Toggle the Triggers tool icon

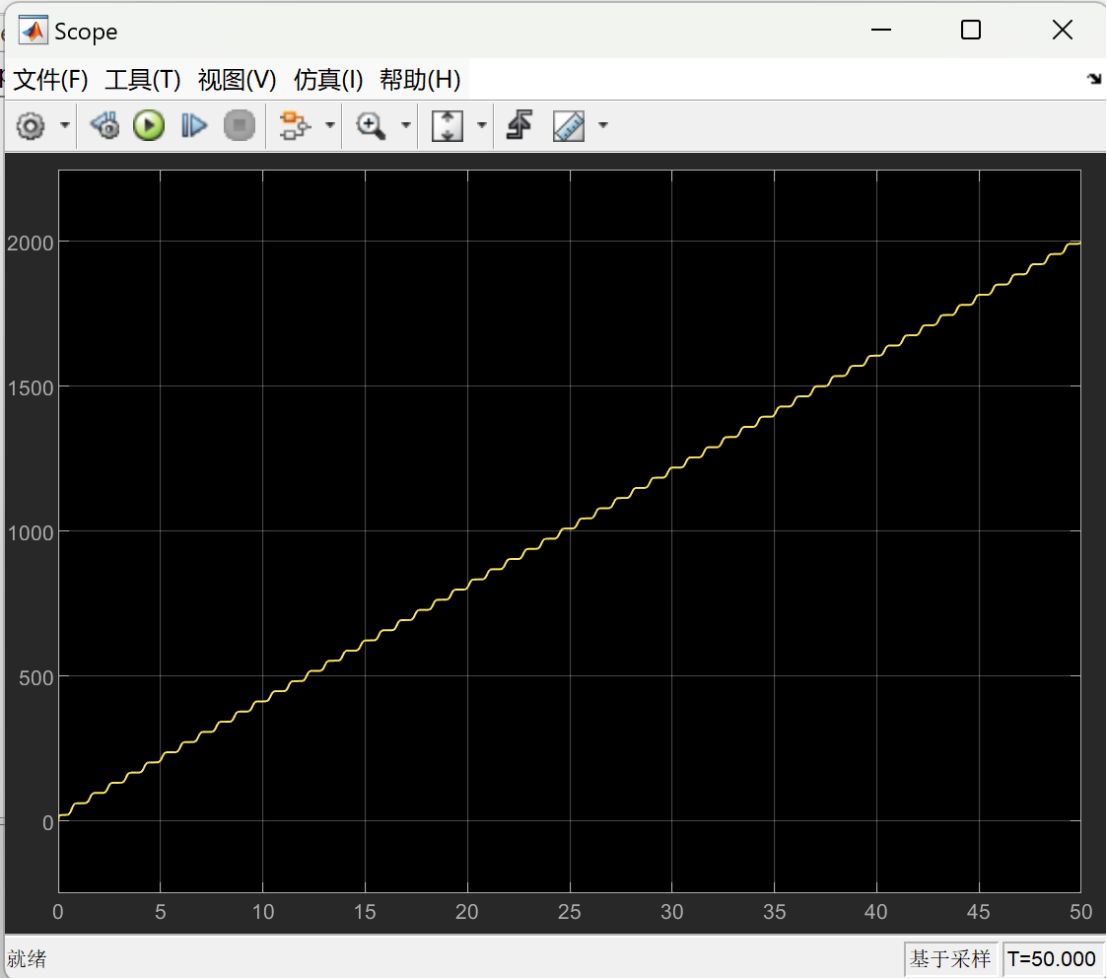click(517, 126)
